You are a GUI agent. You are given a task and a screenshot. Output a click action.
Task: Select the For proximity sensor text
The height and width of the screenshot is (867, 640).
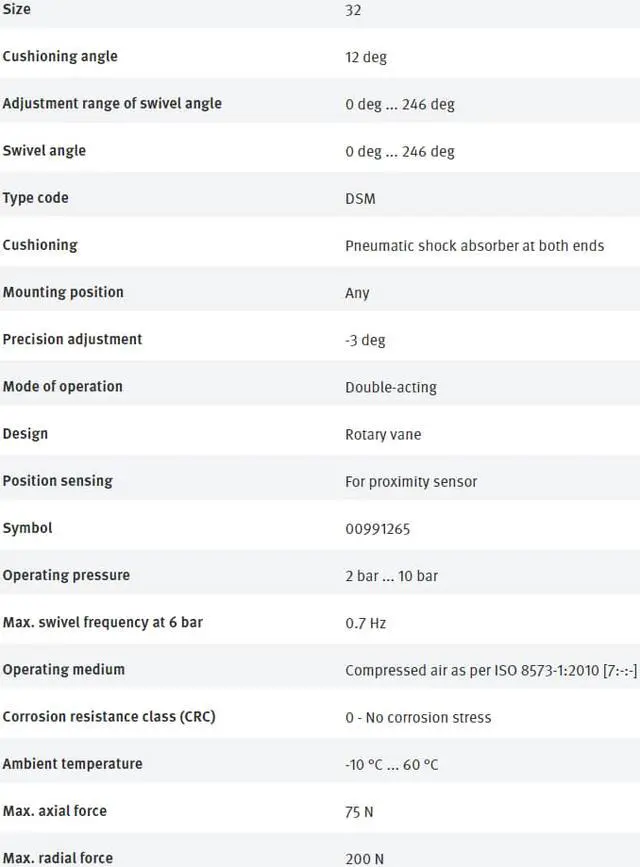coord(411,481)
